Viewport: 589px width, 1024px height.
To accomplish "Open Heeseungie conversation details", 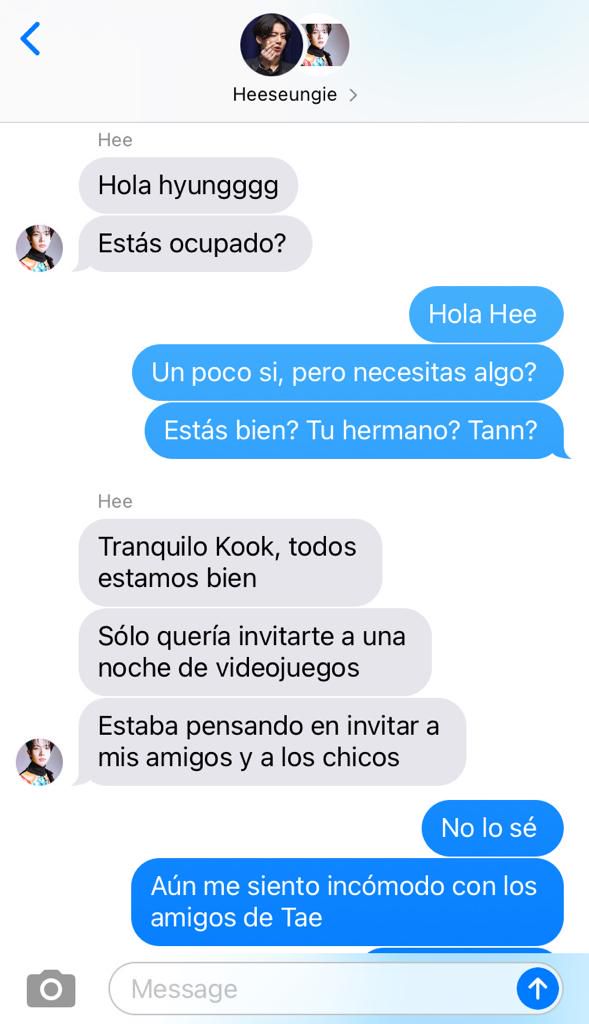I will click(285, 95).
